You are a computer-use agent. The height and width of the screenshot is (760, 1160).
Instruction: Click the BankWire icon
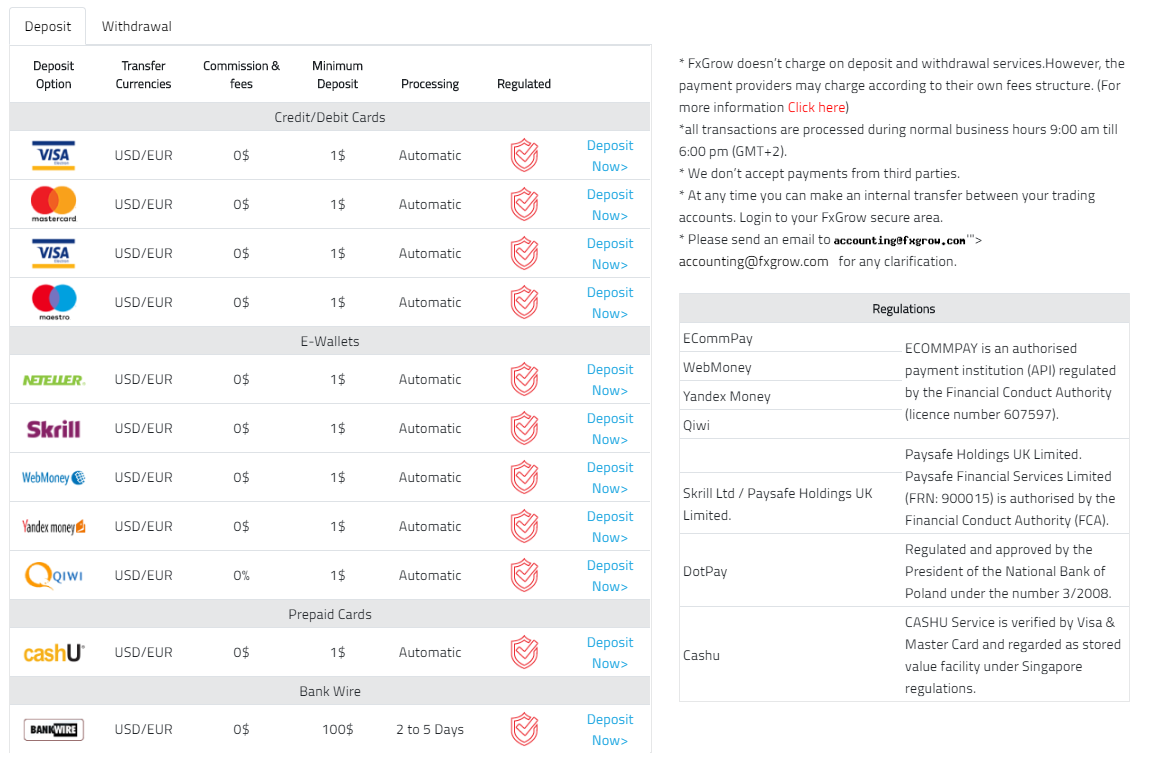[x=53, y=729]
